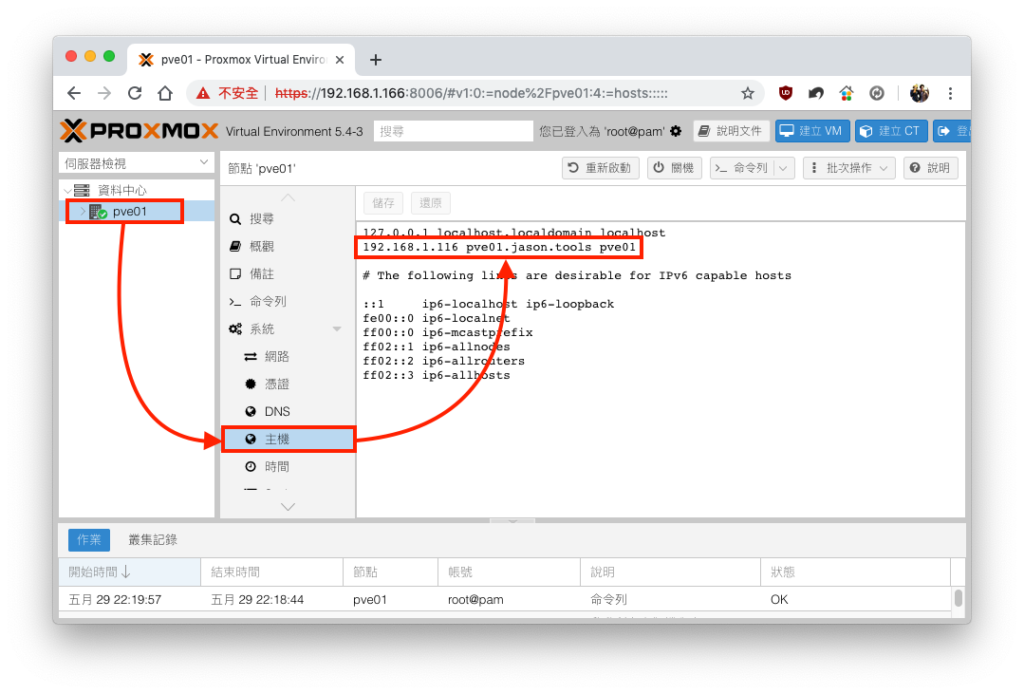Open Chrome three-dot menu
Screen dimensions: 1024x694
pos(950,93)
